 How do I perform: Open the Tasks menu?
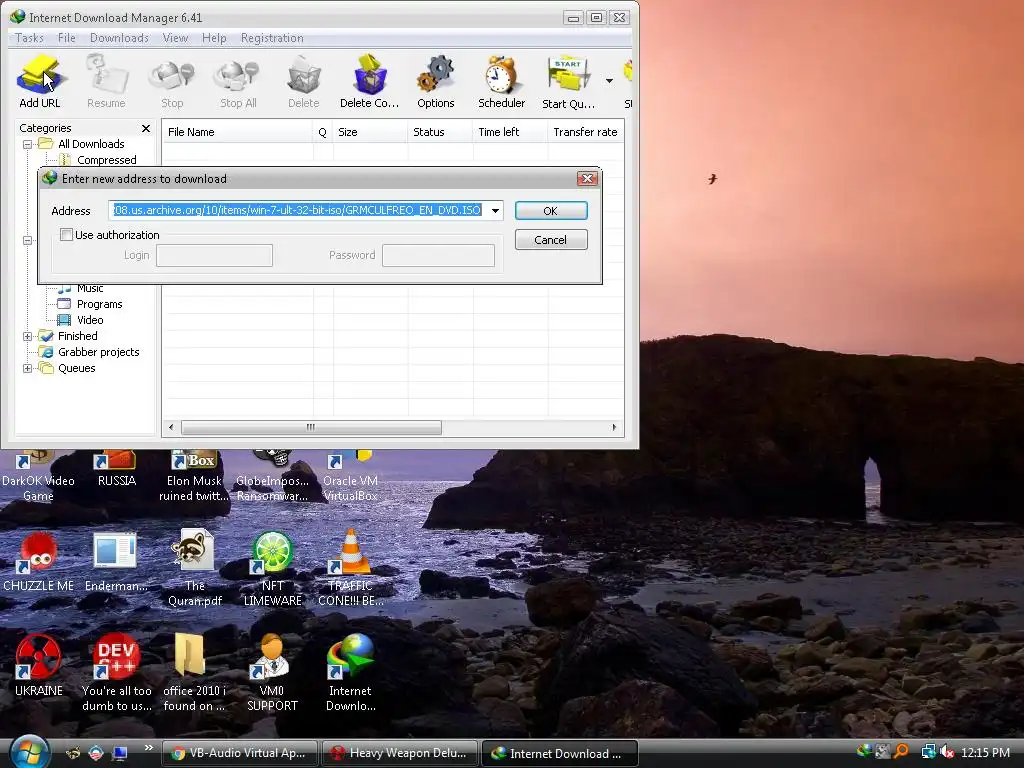tap(29, 38)
